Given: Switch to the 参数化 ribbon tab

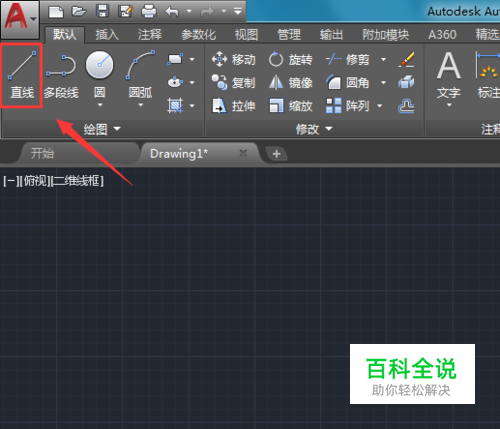Looking at the screenshot, I should point(198,34).
